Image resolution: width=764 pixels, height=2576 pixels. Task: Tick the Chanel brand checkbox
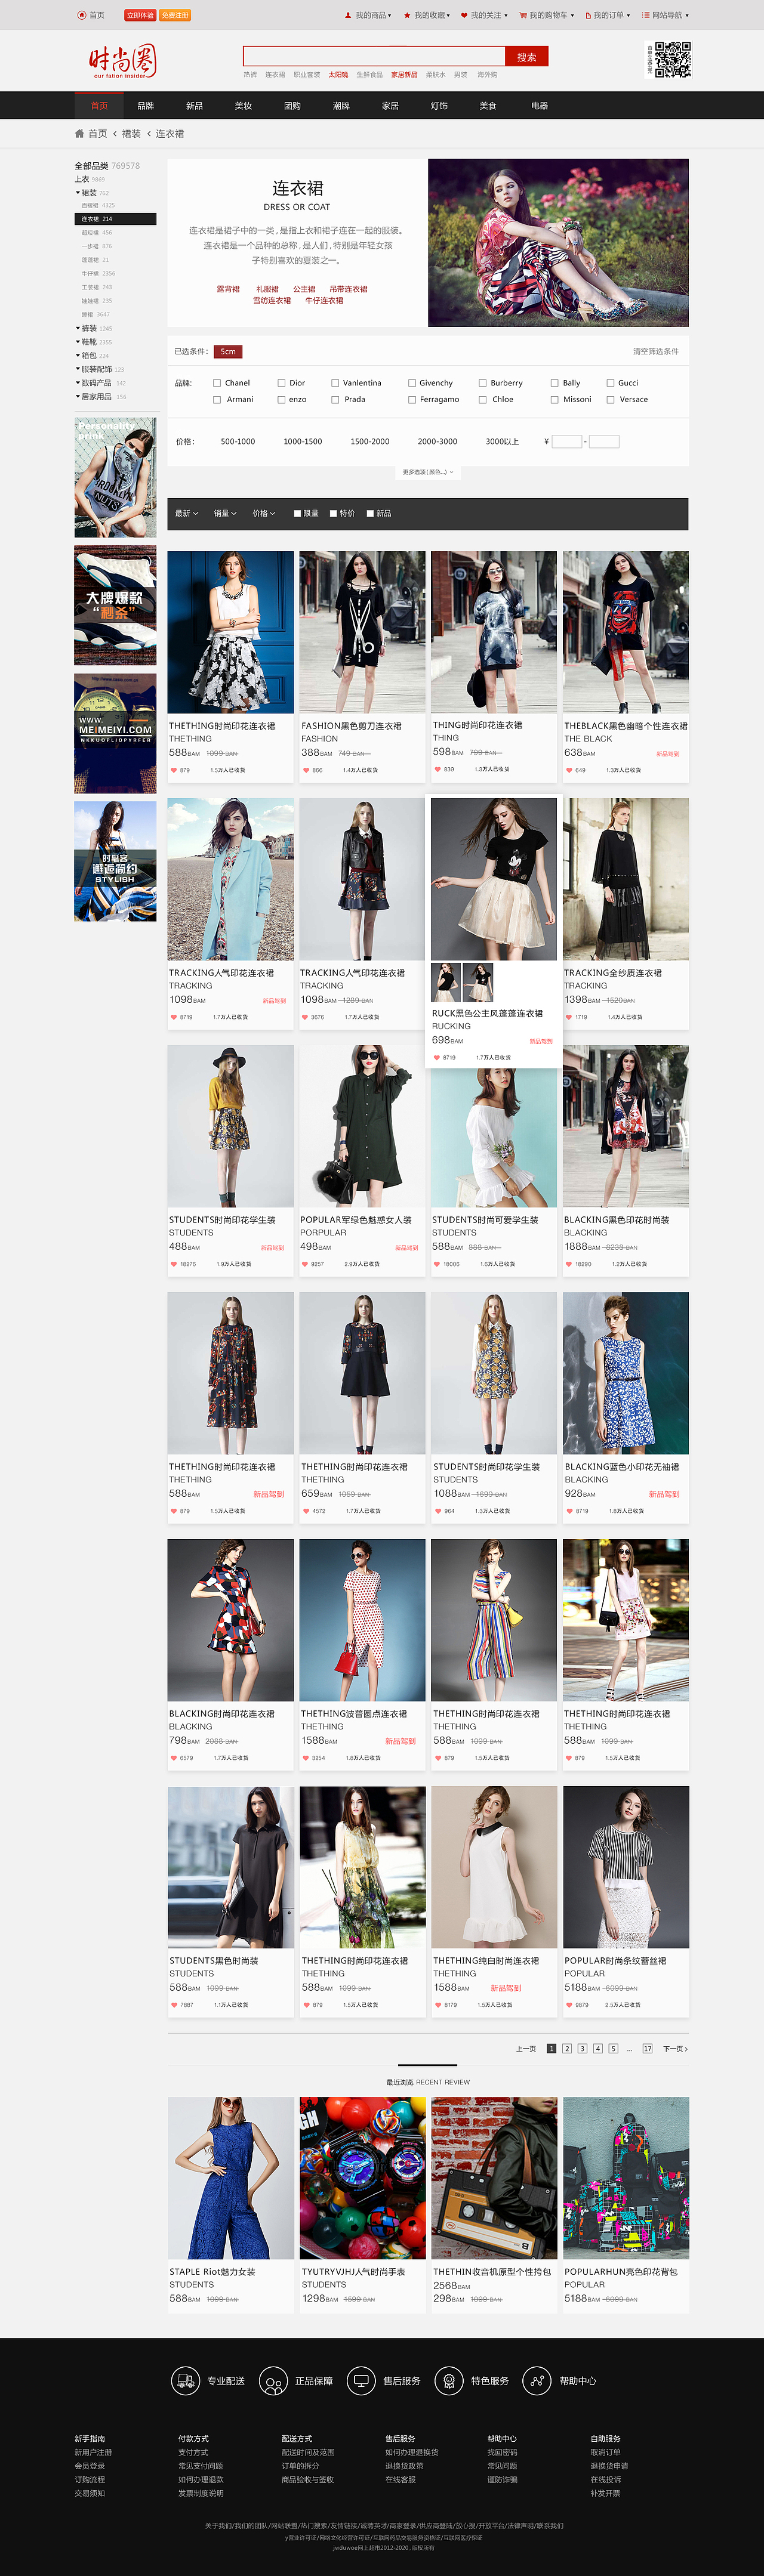tap(217, 383)
